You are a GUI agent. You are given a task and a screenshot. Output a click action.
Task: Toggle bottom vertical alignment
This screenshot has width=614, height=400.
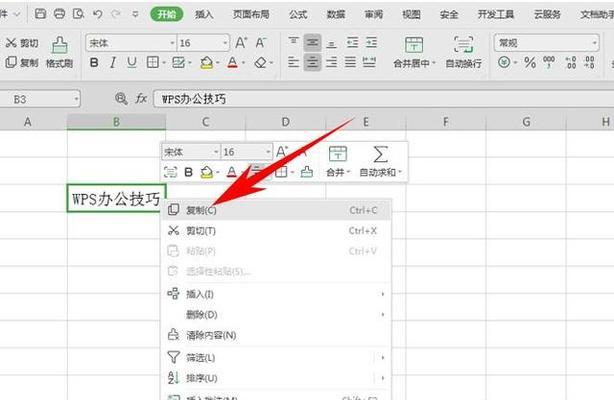pyautogui.click(x=332, y=43)
